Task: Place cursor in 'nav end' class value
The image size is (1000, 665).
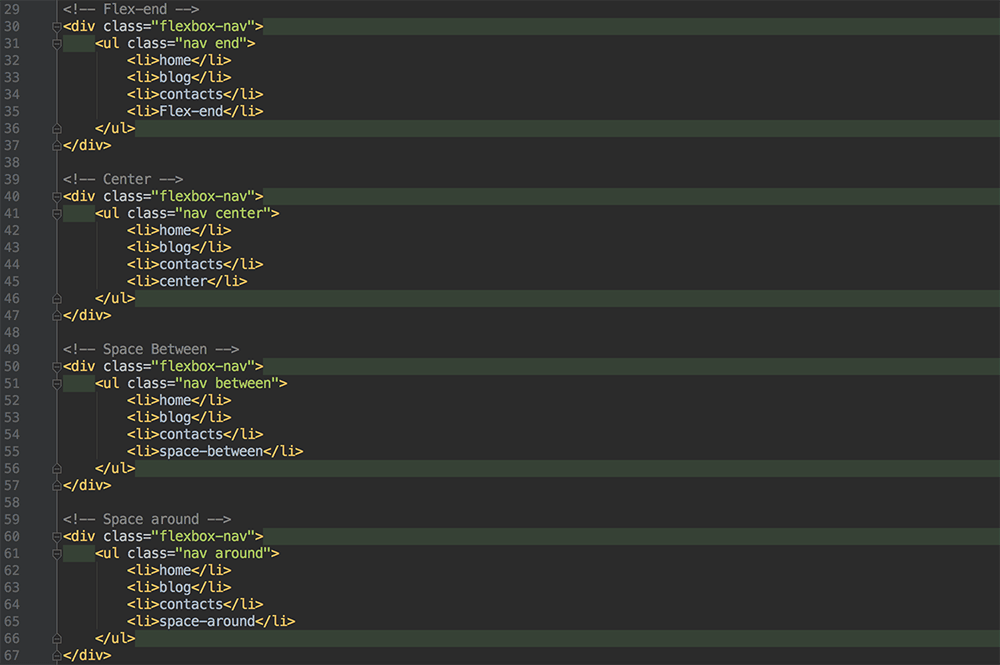Action: point(211,43)
